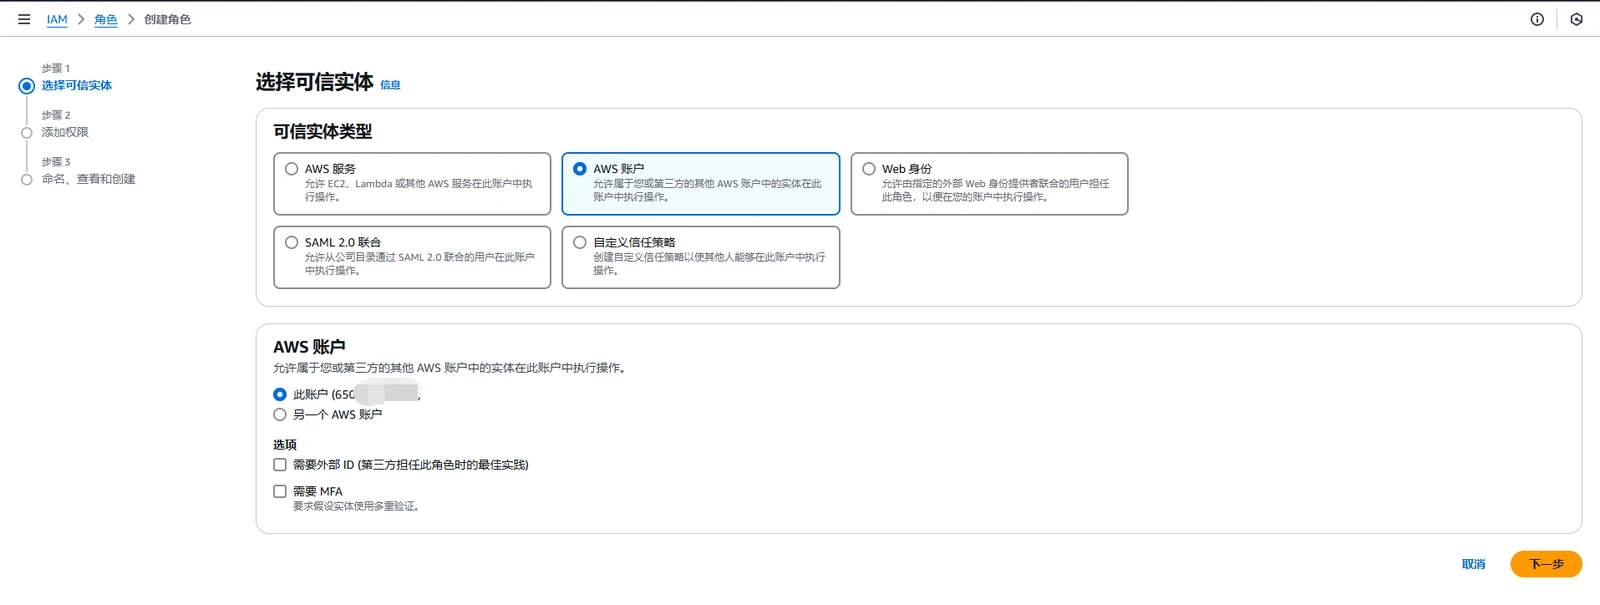The width and height of the screenshot is (1600, 605).
Task: Click the clock history icon top right
Action: [1576, 19]
